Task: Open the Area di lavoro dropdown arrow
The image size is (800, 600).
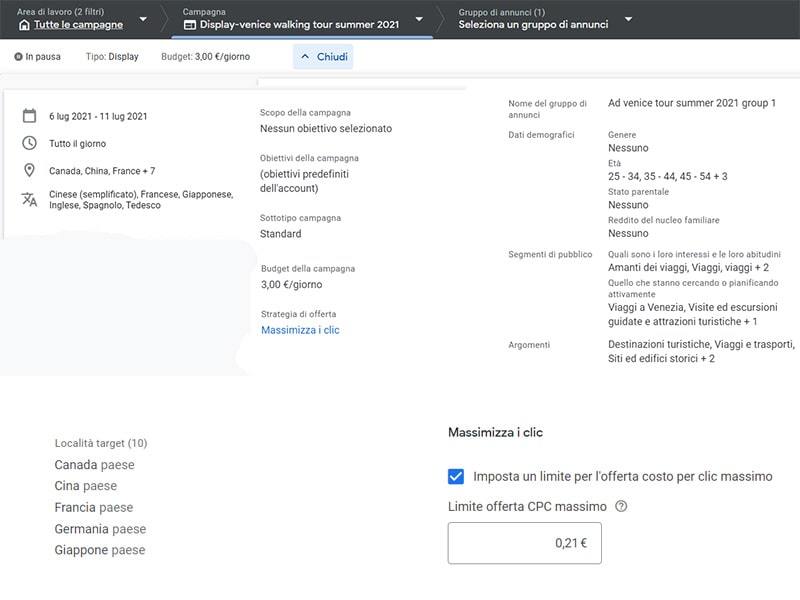Action: click(143, 19)
